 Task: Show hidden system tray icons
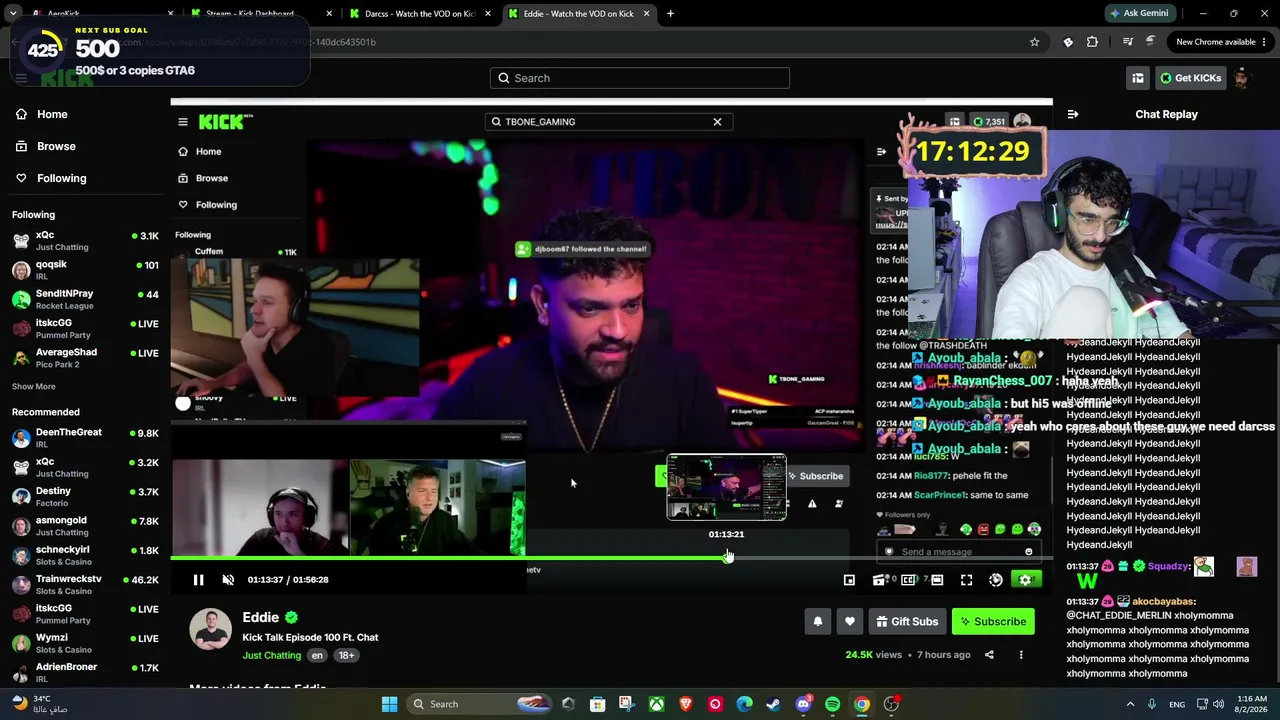[1130, 704]
